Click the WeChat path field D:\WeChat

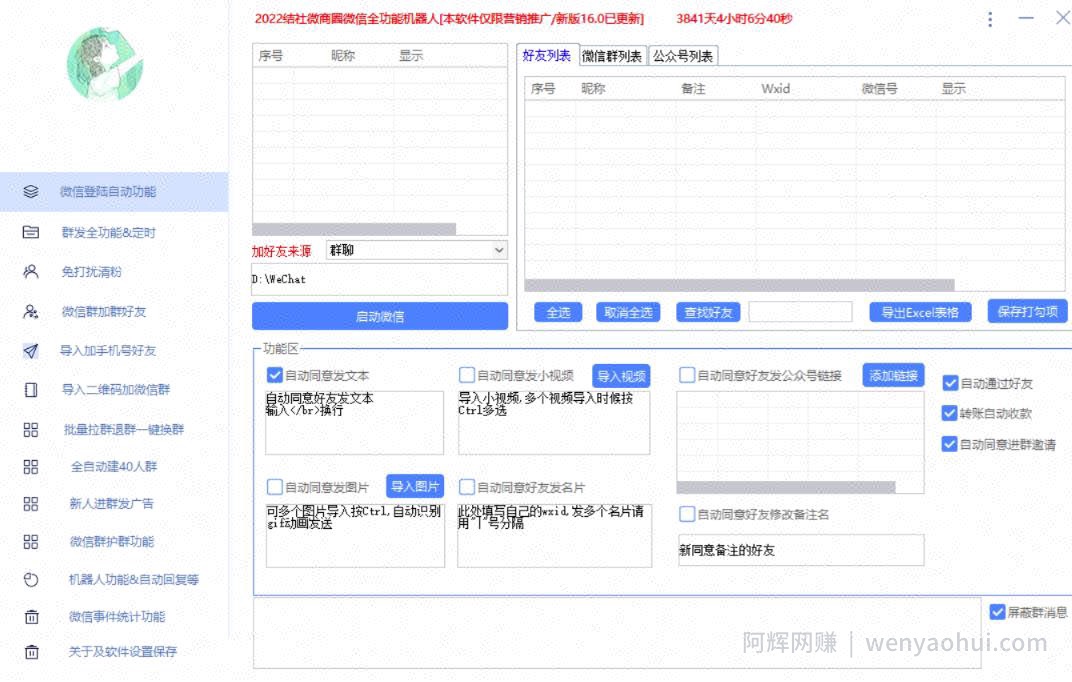point(379,279)
